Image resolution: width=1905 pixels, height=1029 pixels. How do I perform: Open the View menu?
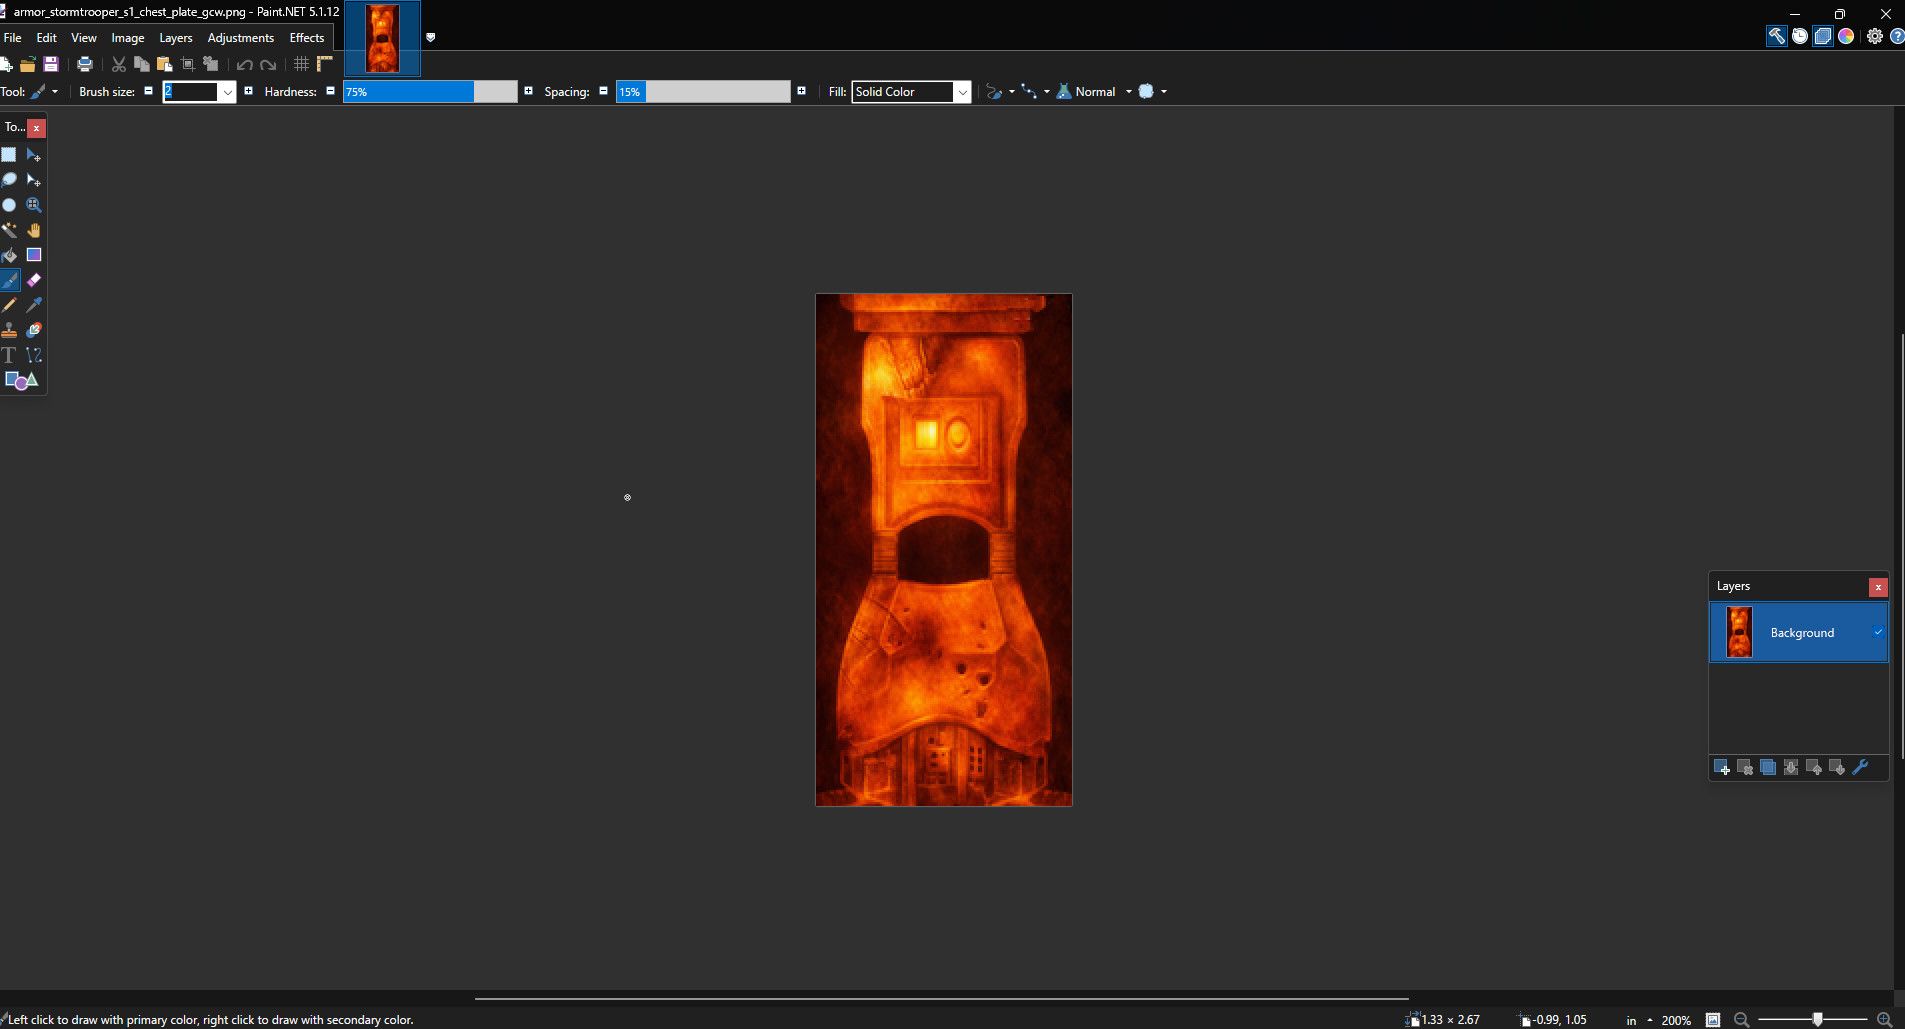(x=84, y=37)
